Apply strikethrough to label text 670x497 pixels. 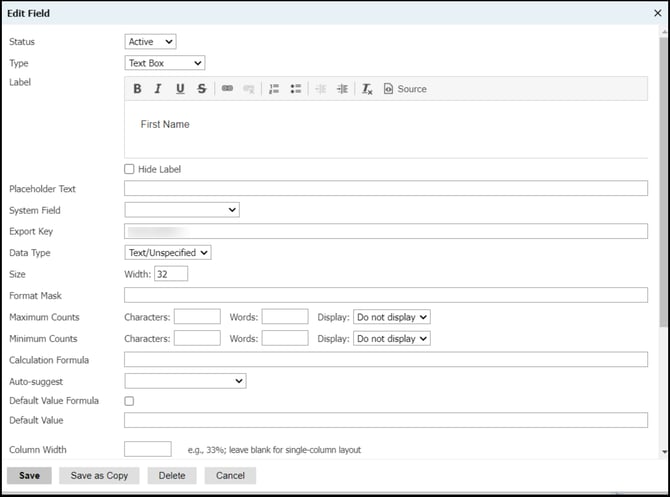(202, 89)
